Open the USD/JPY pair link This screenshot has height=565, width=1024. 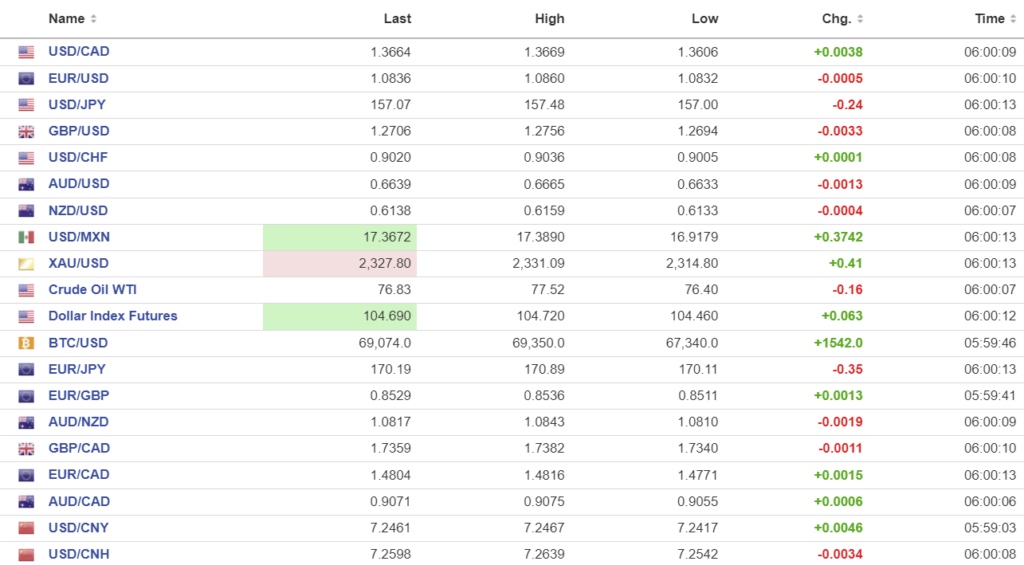coord(78,105)
